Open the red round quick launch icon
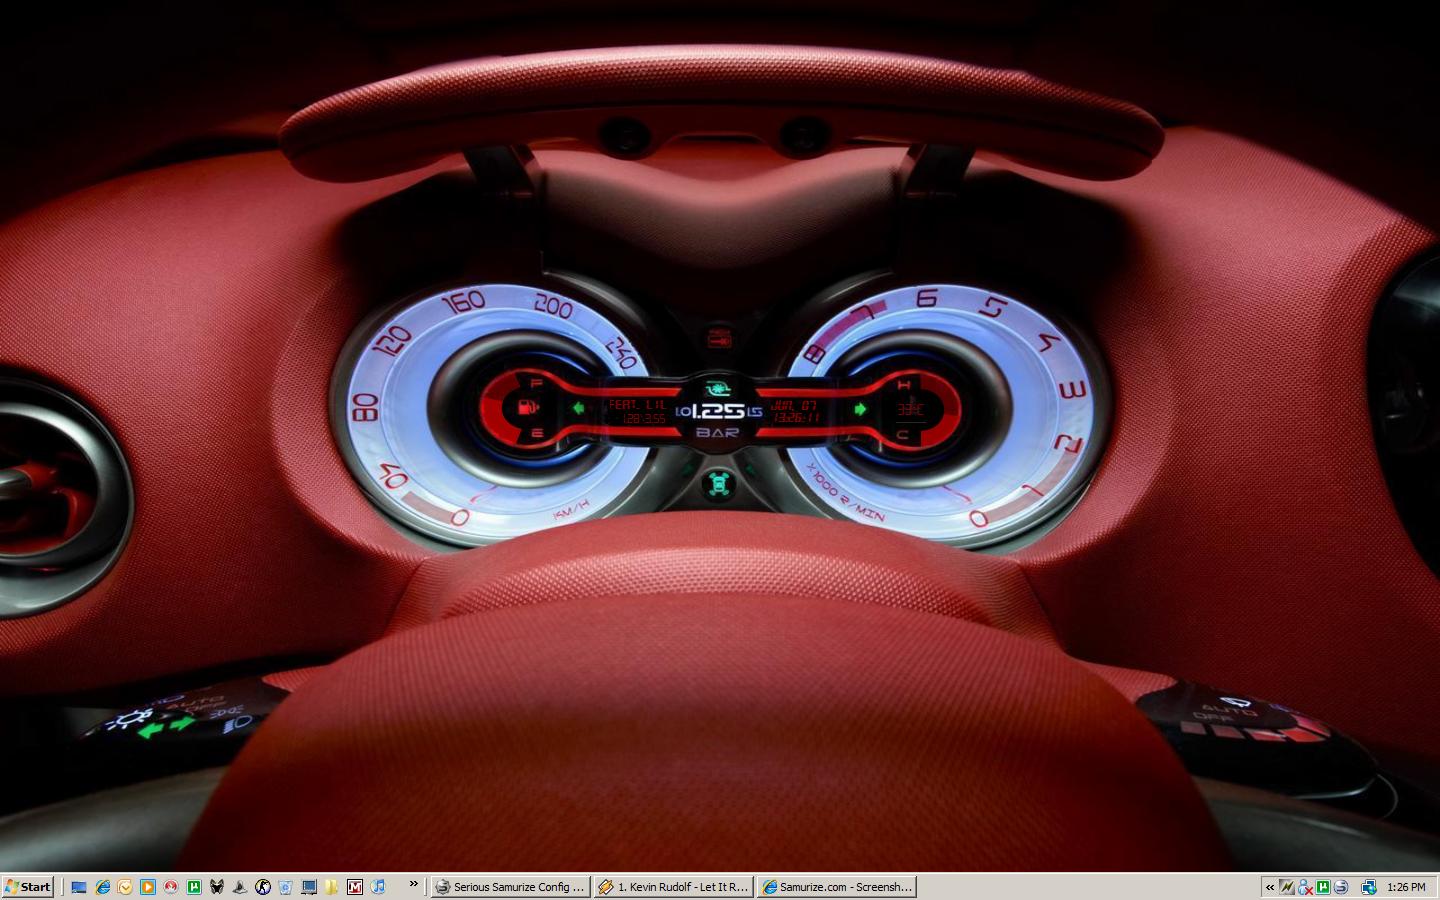The image size is (1440, 900). coord(170,886)
